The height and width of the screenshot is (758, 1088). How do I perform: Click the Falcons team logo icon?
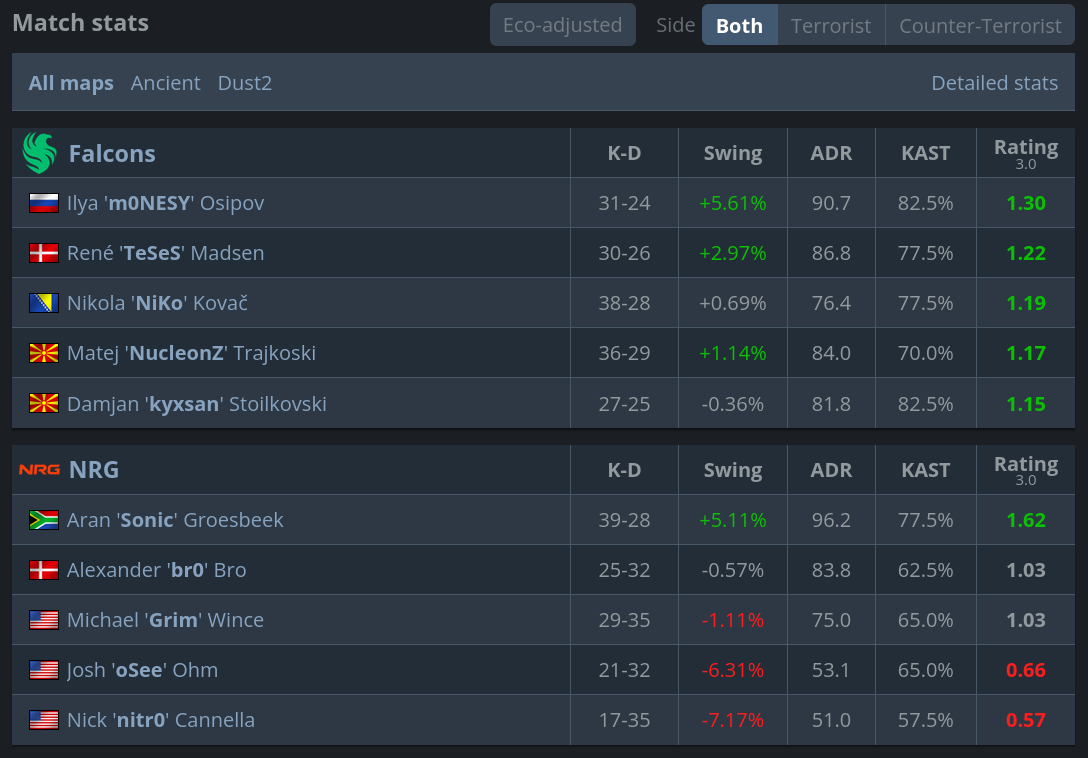tap(39, 153)
